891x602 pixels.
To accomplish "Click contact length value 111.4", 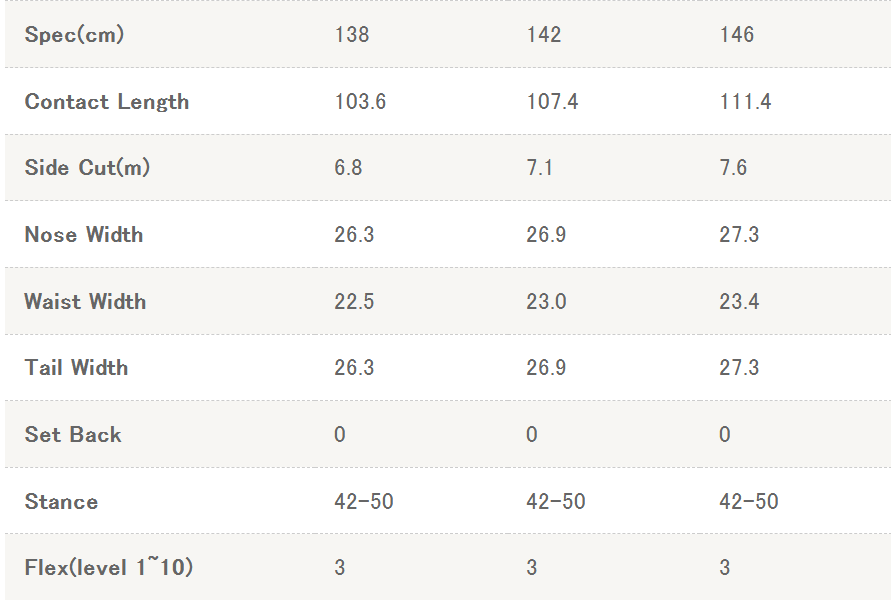I will (x=745, y=102).
